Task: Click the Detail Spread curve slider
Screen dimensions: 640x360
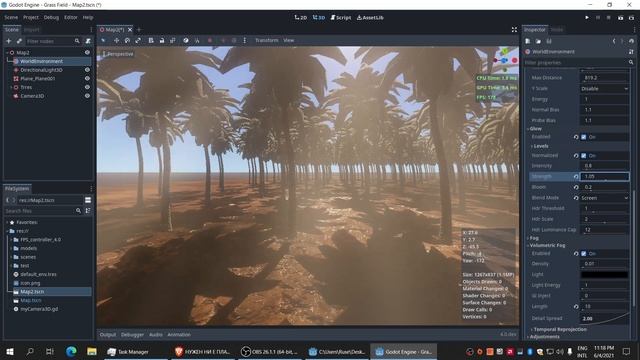Action: [604, 318]
